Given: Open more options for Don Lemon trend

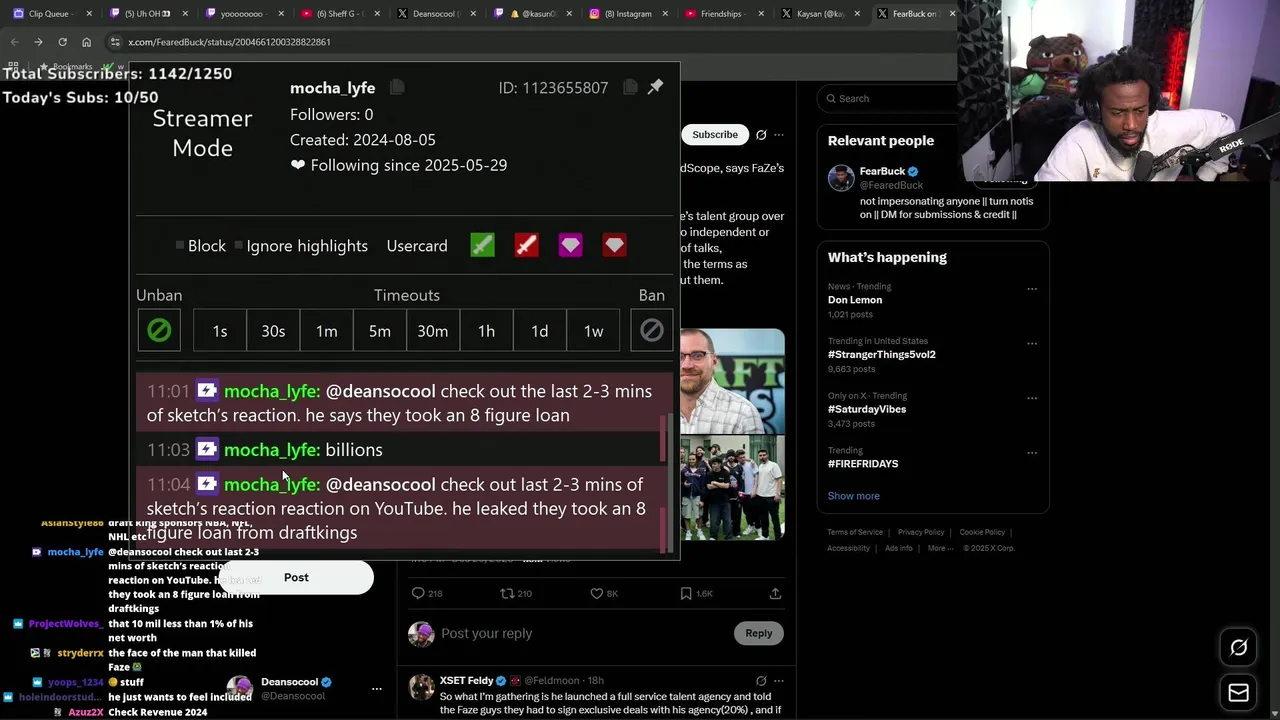Looking at the screenshot, I should pyautogui.click(x=1032, y=289).
